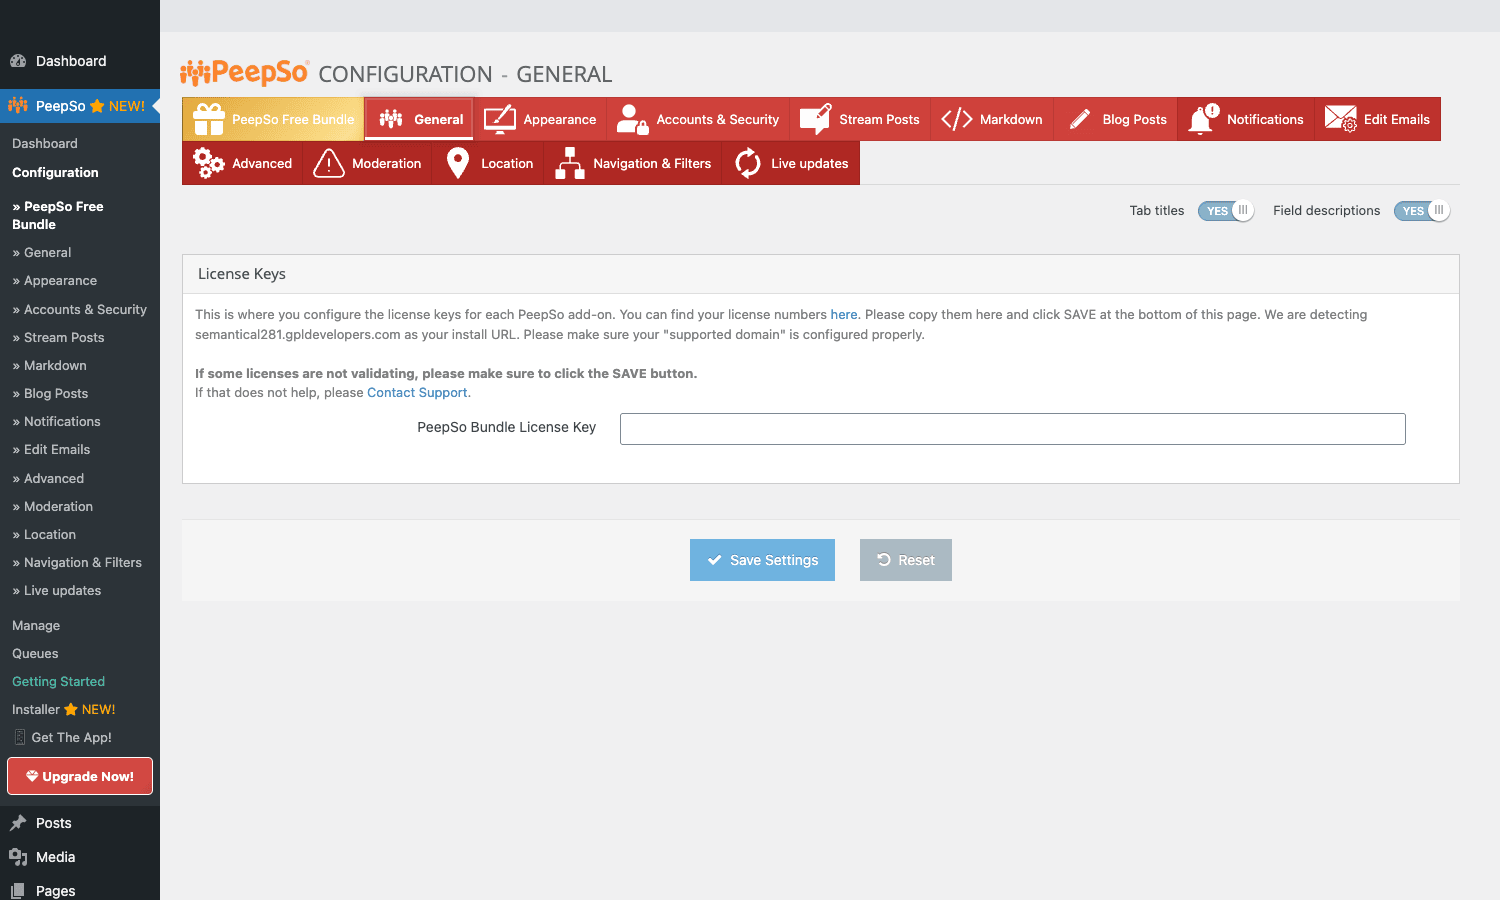Viewport: 1500px width, 900px height.
Task: Click the Navigation & Filters sitemap icon
Action: click(570, 163)
